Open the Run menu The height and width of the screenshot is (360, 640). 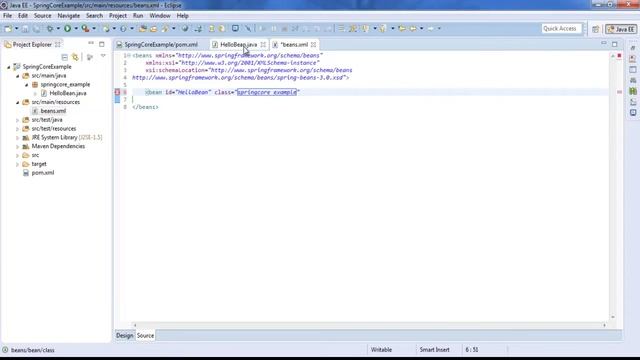[x=138, y=16]
